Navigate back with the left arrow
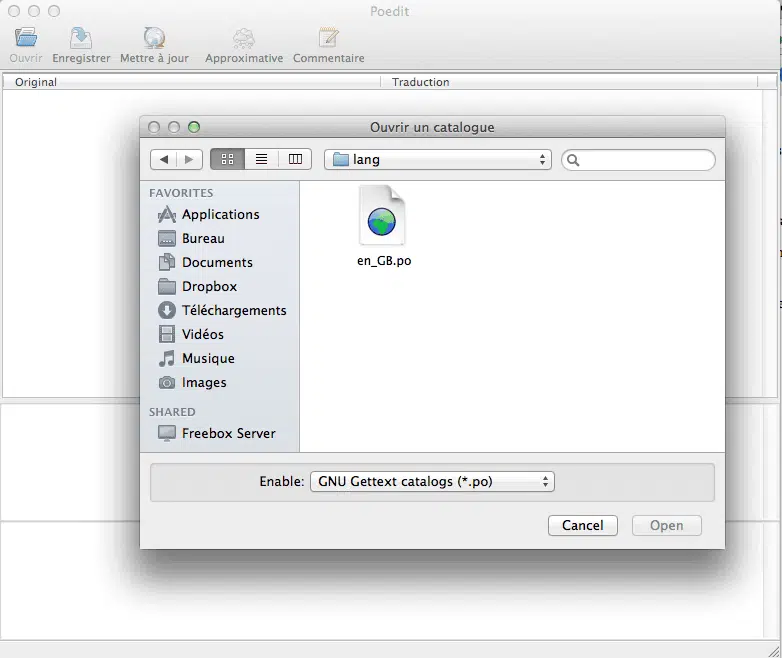Image resolution: width=782 pixels, height=658 pixels. click(x=164, y=159)
